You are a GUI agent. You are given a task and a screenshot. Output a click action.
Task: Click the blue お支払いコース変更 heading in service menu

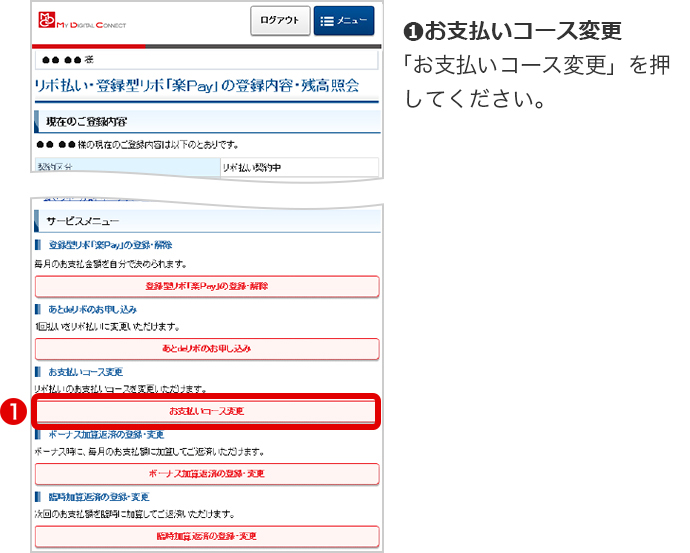[x=86, y=372]
